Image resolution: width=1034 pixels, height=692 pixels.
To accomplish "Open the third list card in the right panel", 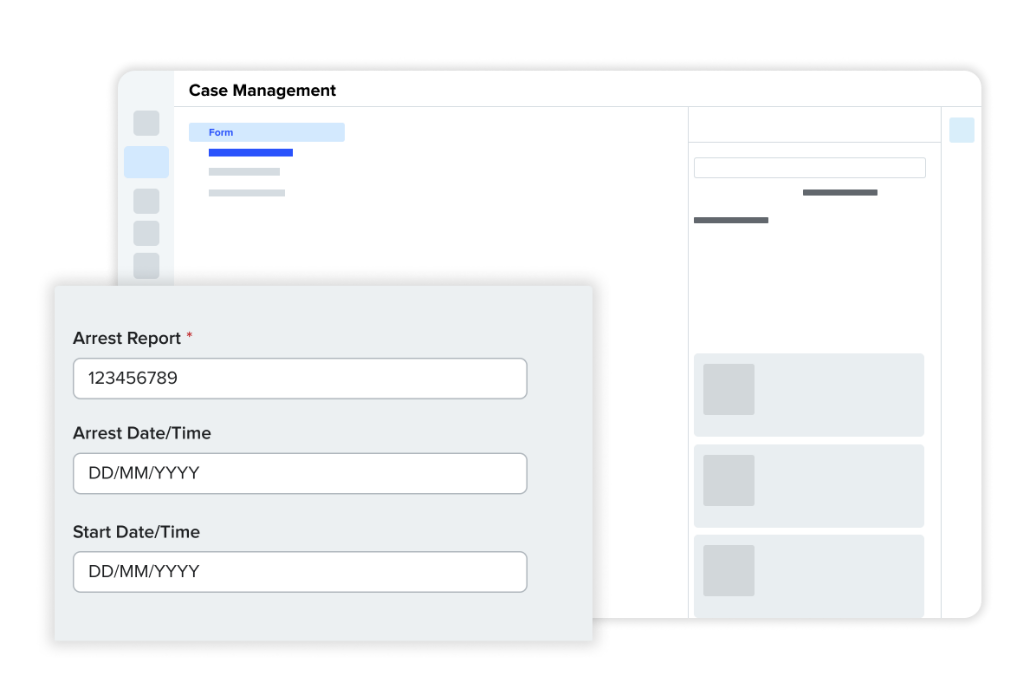I will 808,576.
